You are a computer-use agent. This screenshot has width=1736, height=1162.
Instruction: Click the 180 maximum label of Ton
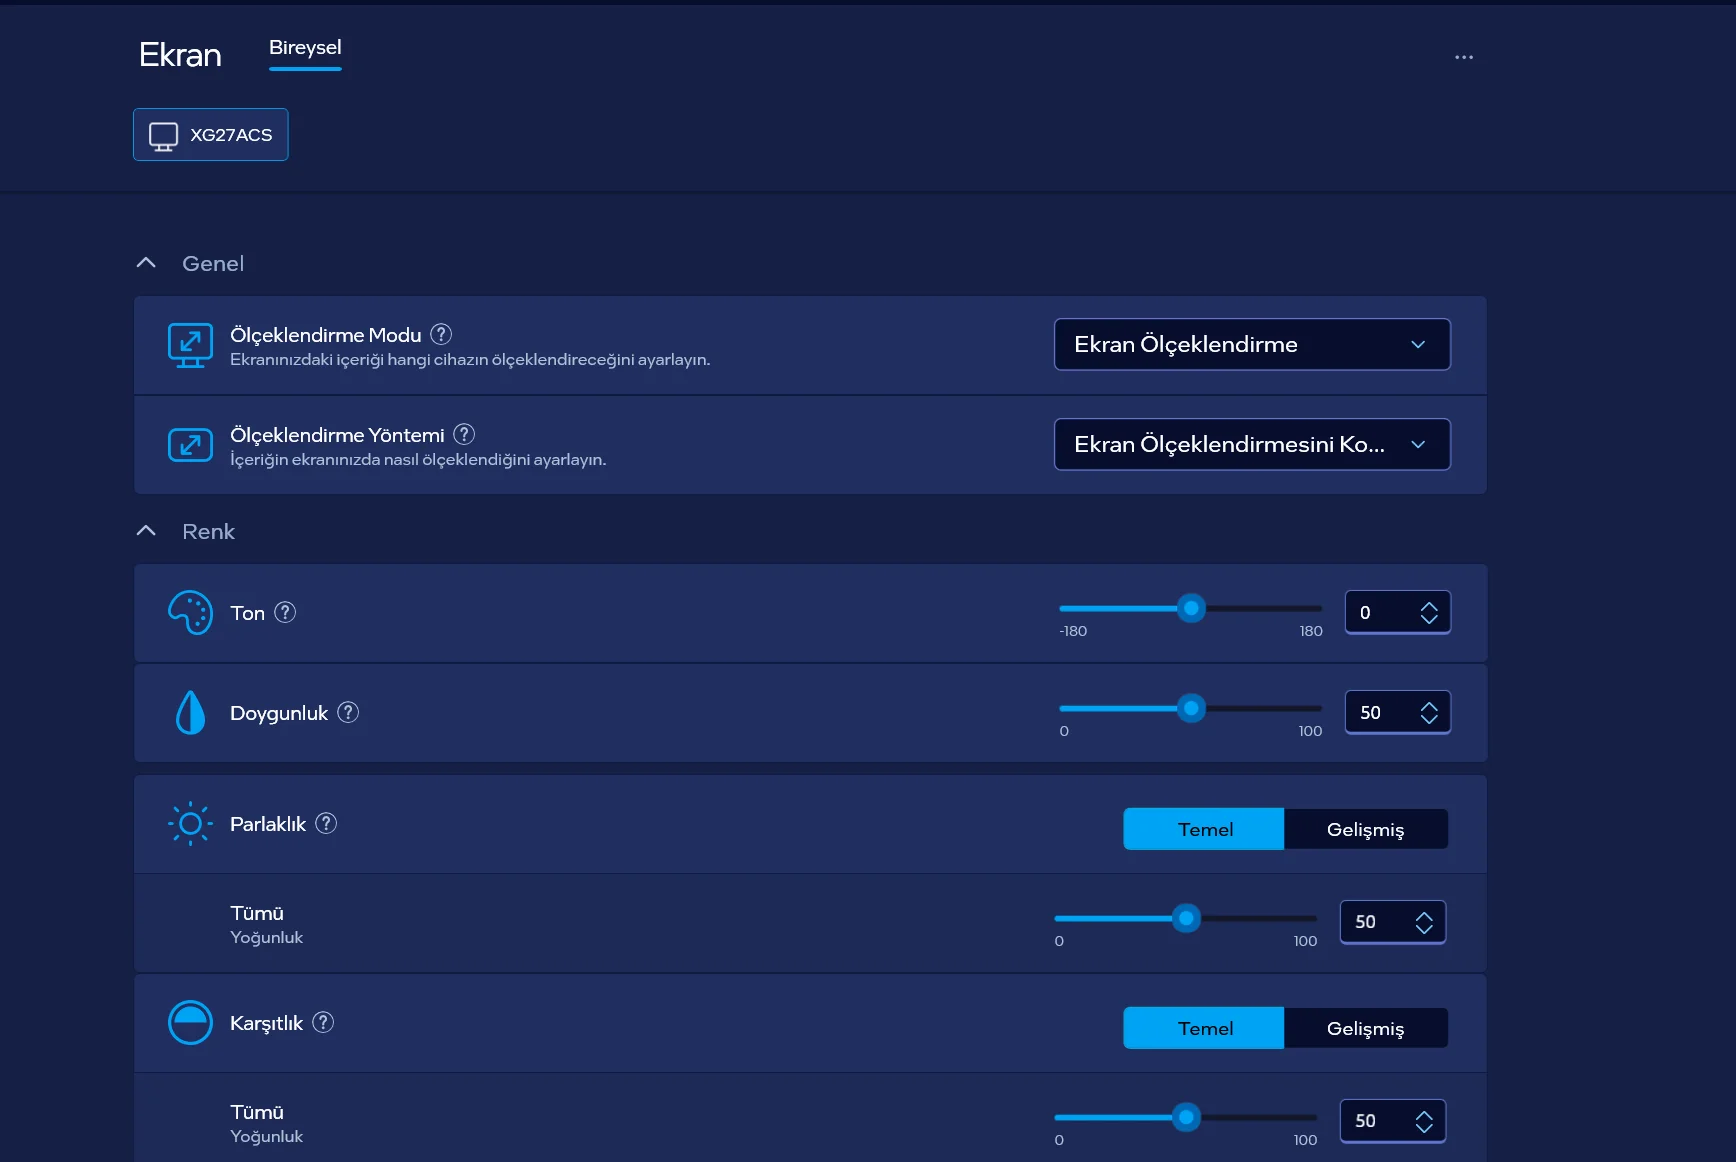pos(1311,631)
